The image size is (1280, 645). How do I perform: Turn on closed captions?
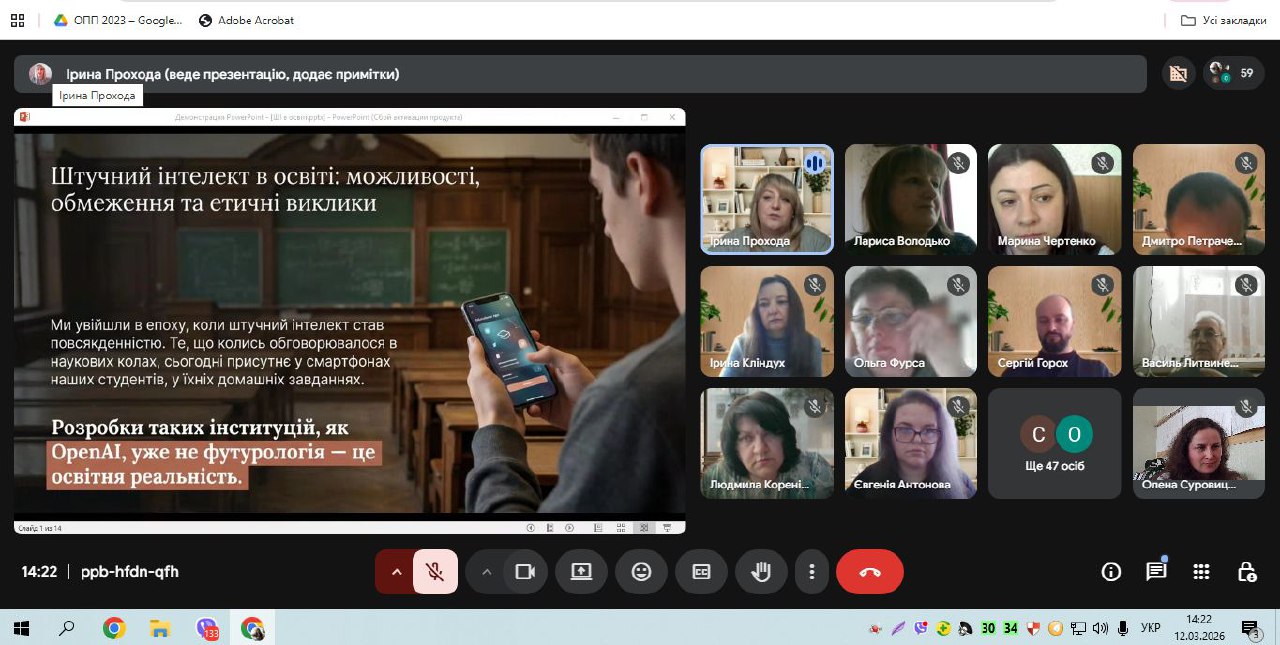(701, 572)
